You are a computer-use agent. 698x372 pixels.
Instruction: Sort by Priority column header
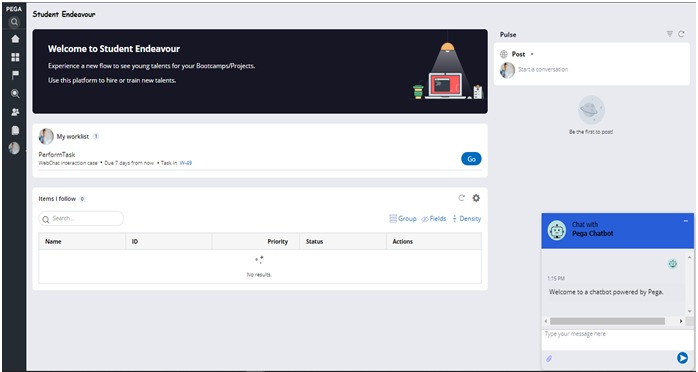278,242
